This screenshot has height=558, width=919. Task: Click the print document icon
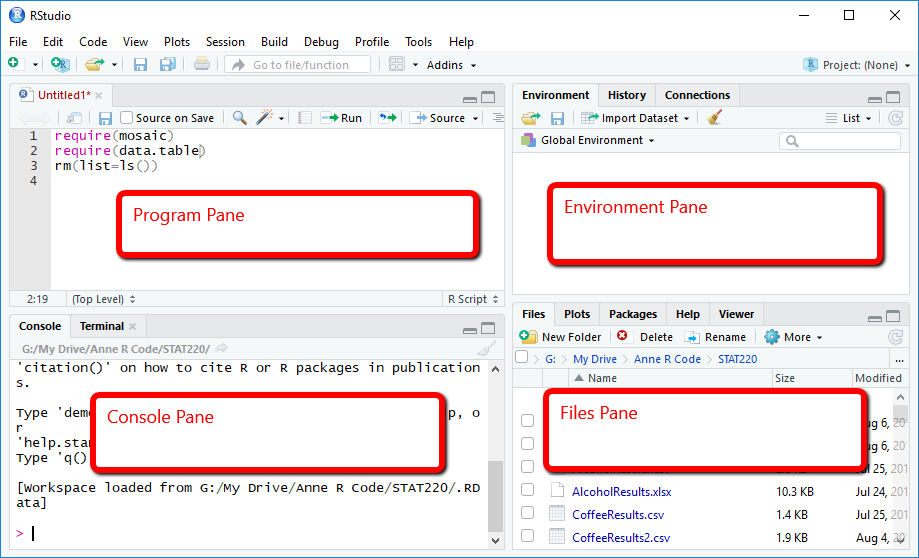202,65
